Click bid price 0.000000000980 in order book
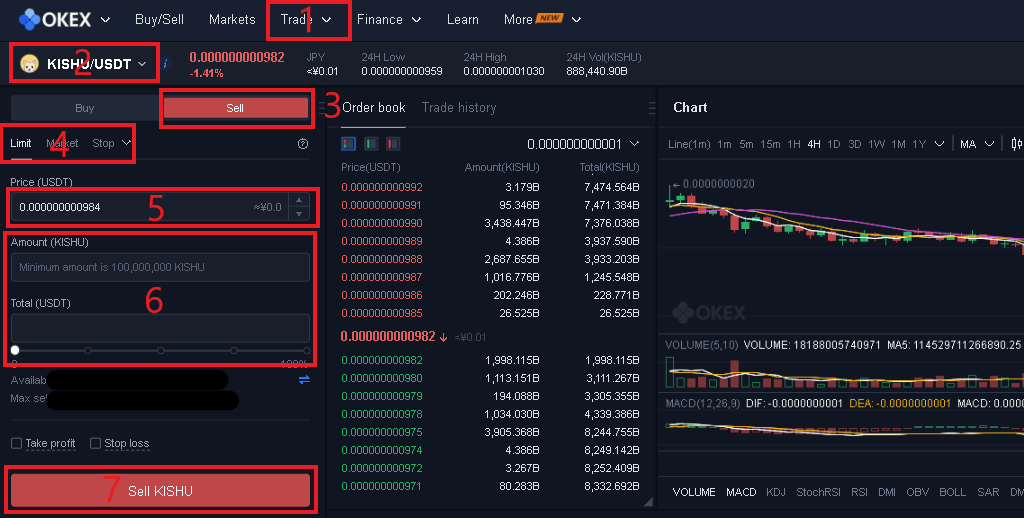This screenshot has width=1024, height=518. [381, 378]
